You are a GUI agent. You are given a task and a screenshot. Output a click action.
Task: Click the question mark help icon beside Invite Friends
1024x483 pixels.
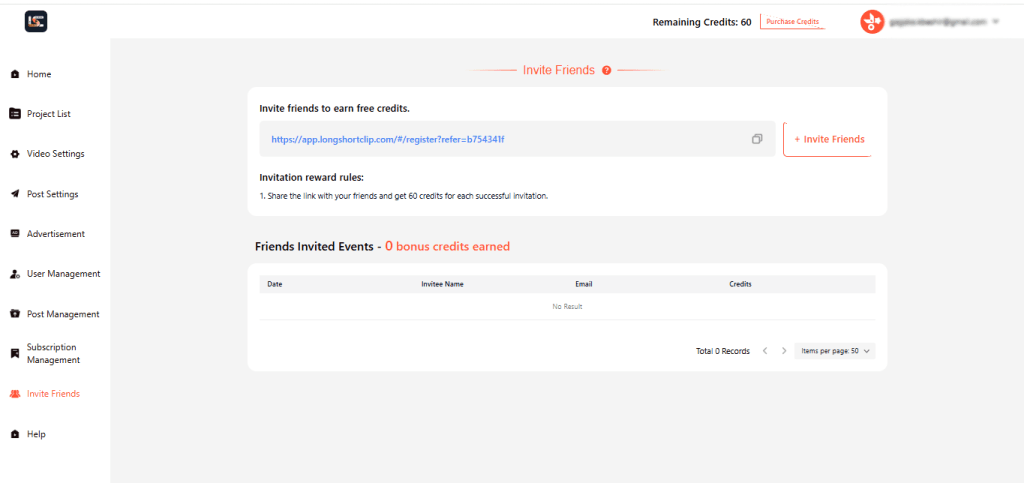pos(607,70)
